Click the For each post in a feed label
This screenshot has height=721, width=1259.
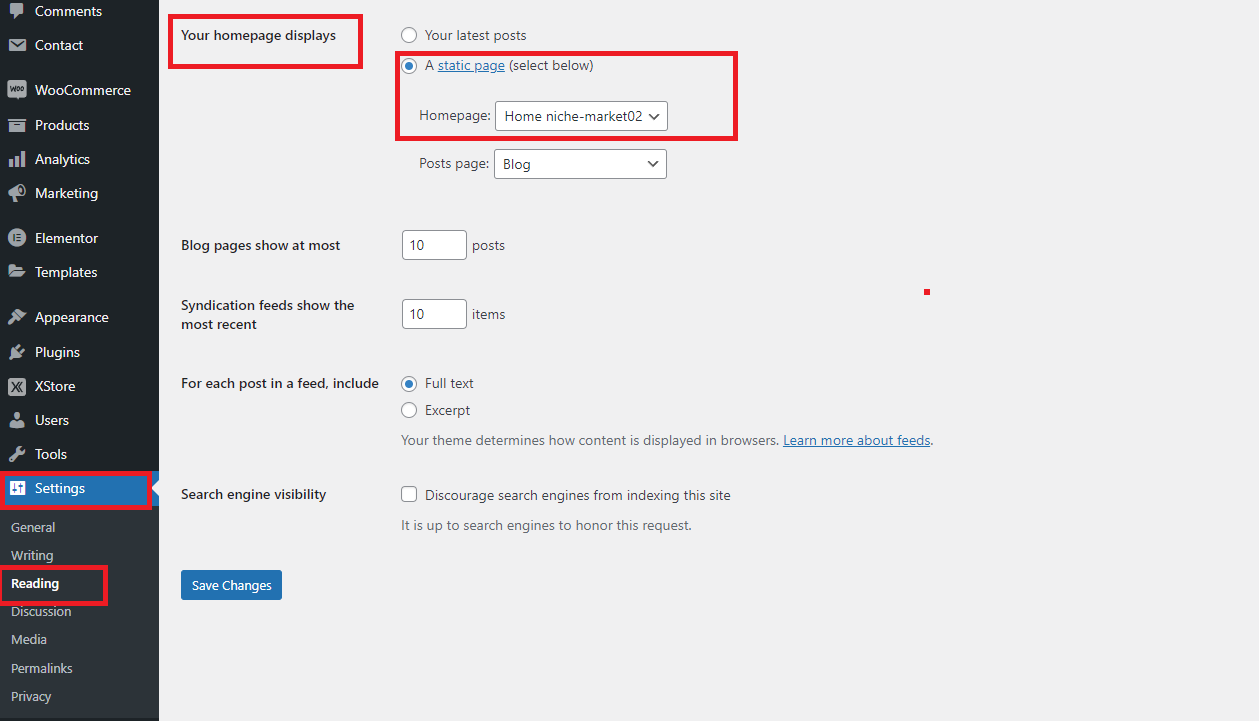(x=280, y=383)
